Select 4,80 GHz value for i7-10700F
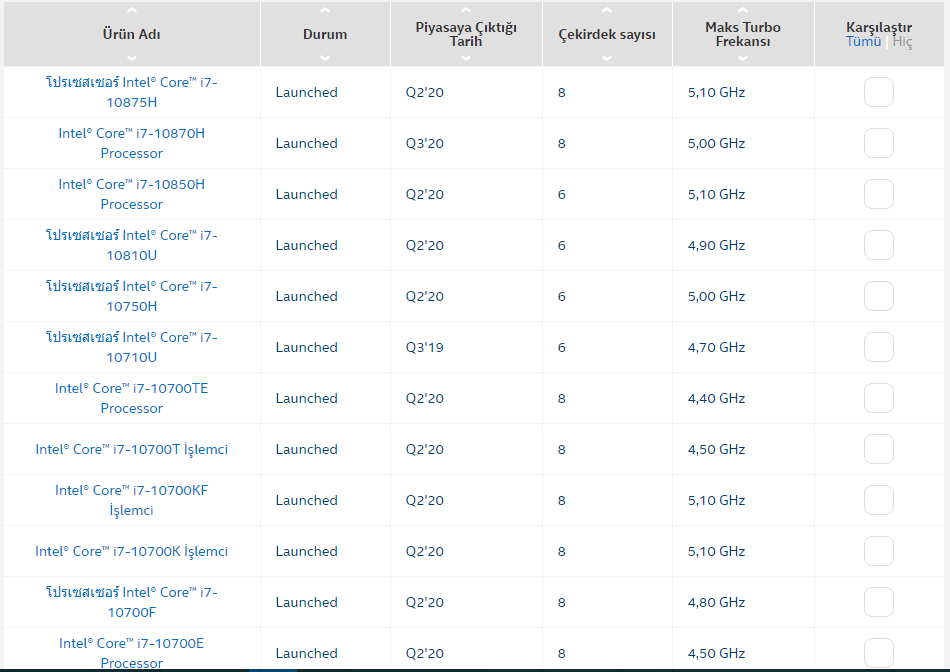 tap(716, 602)
